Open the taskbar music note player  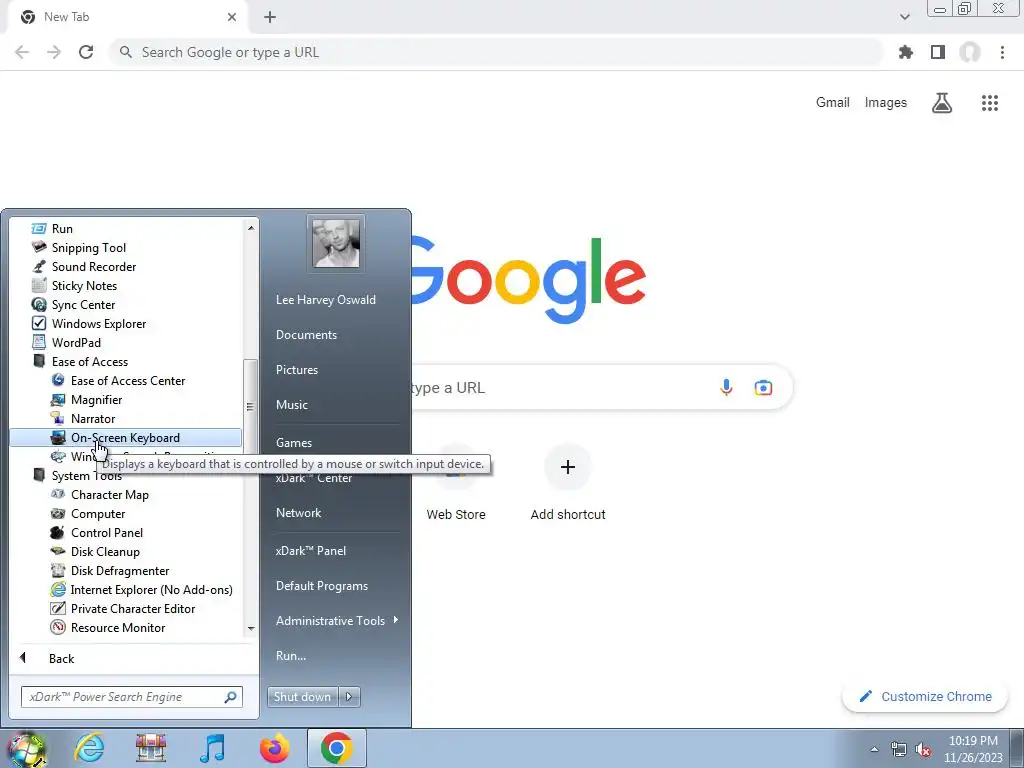[x=212, y=748]
